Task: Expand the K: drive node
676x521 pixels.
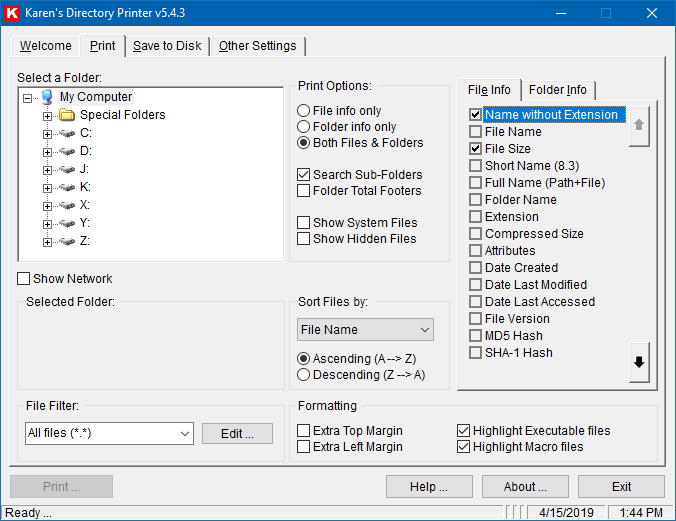Action: (47, 188)
